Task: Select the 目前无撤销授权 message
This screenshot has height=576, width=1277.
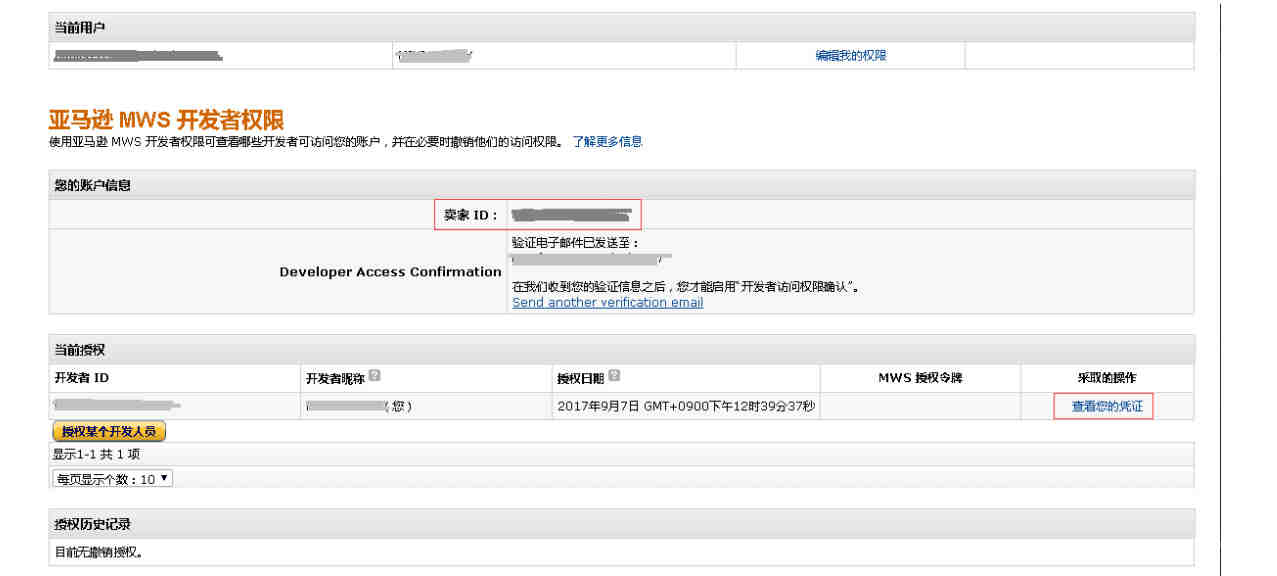Action: click(x=98, y=552)
